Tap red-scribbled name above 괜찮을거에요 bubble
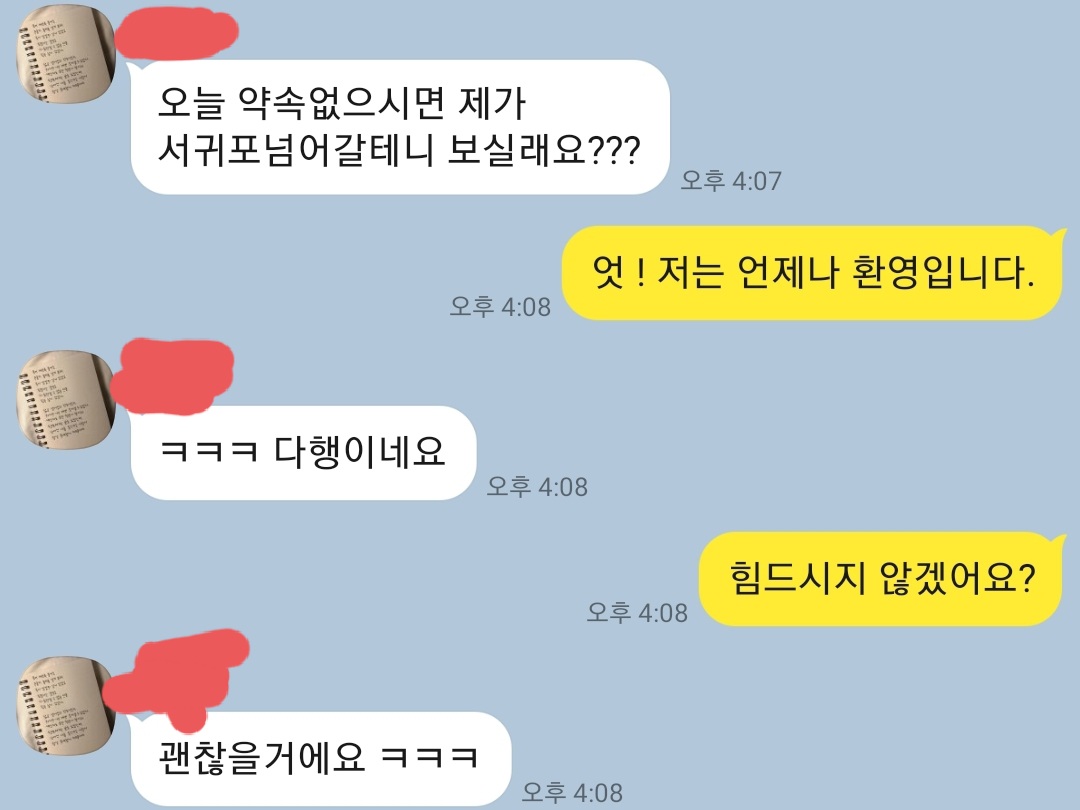Image resolution: width=1080 pixels, height=810 pixels. tap(177, 678)
